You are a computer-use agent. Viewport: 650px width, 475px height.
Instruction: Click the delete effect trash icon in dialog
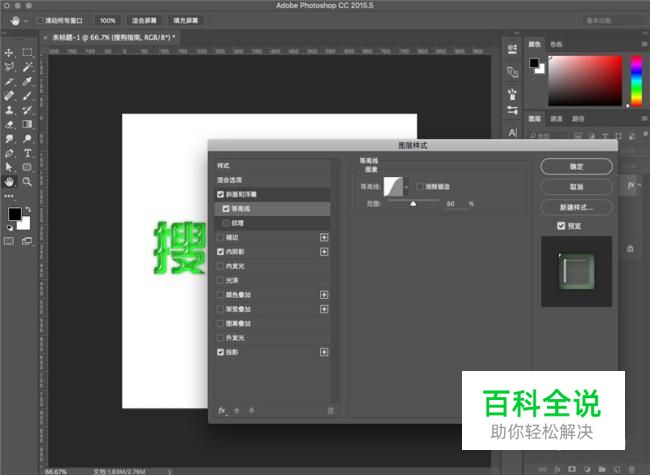pyautogui.click(x=330, y=411)
